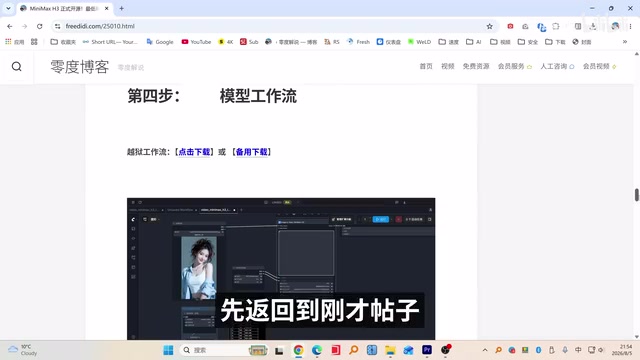Open the workflow screenshot image
This screenshot has height=360, width=640.
(x=281, y=269)
